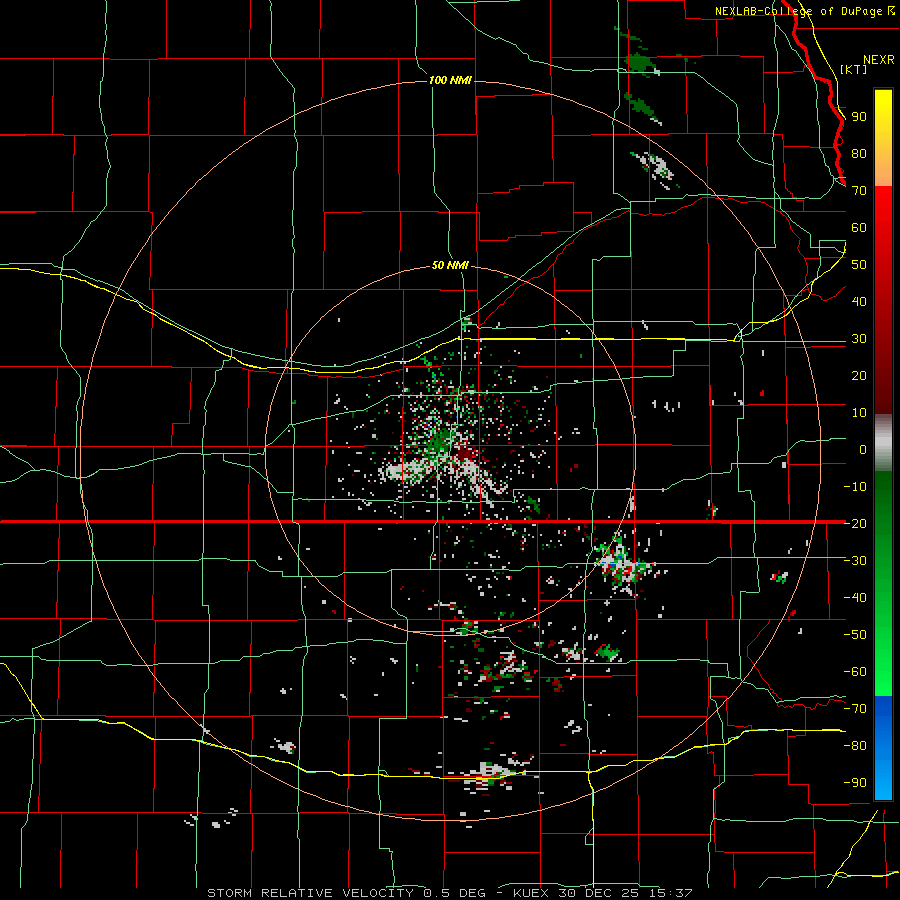Click the -10 value on velocity scale
900x900 pixels.
pos(855,487)
